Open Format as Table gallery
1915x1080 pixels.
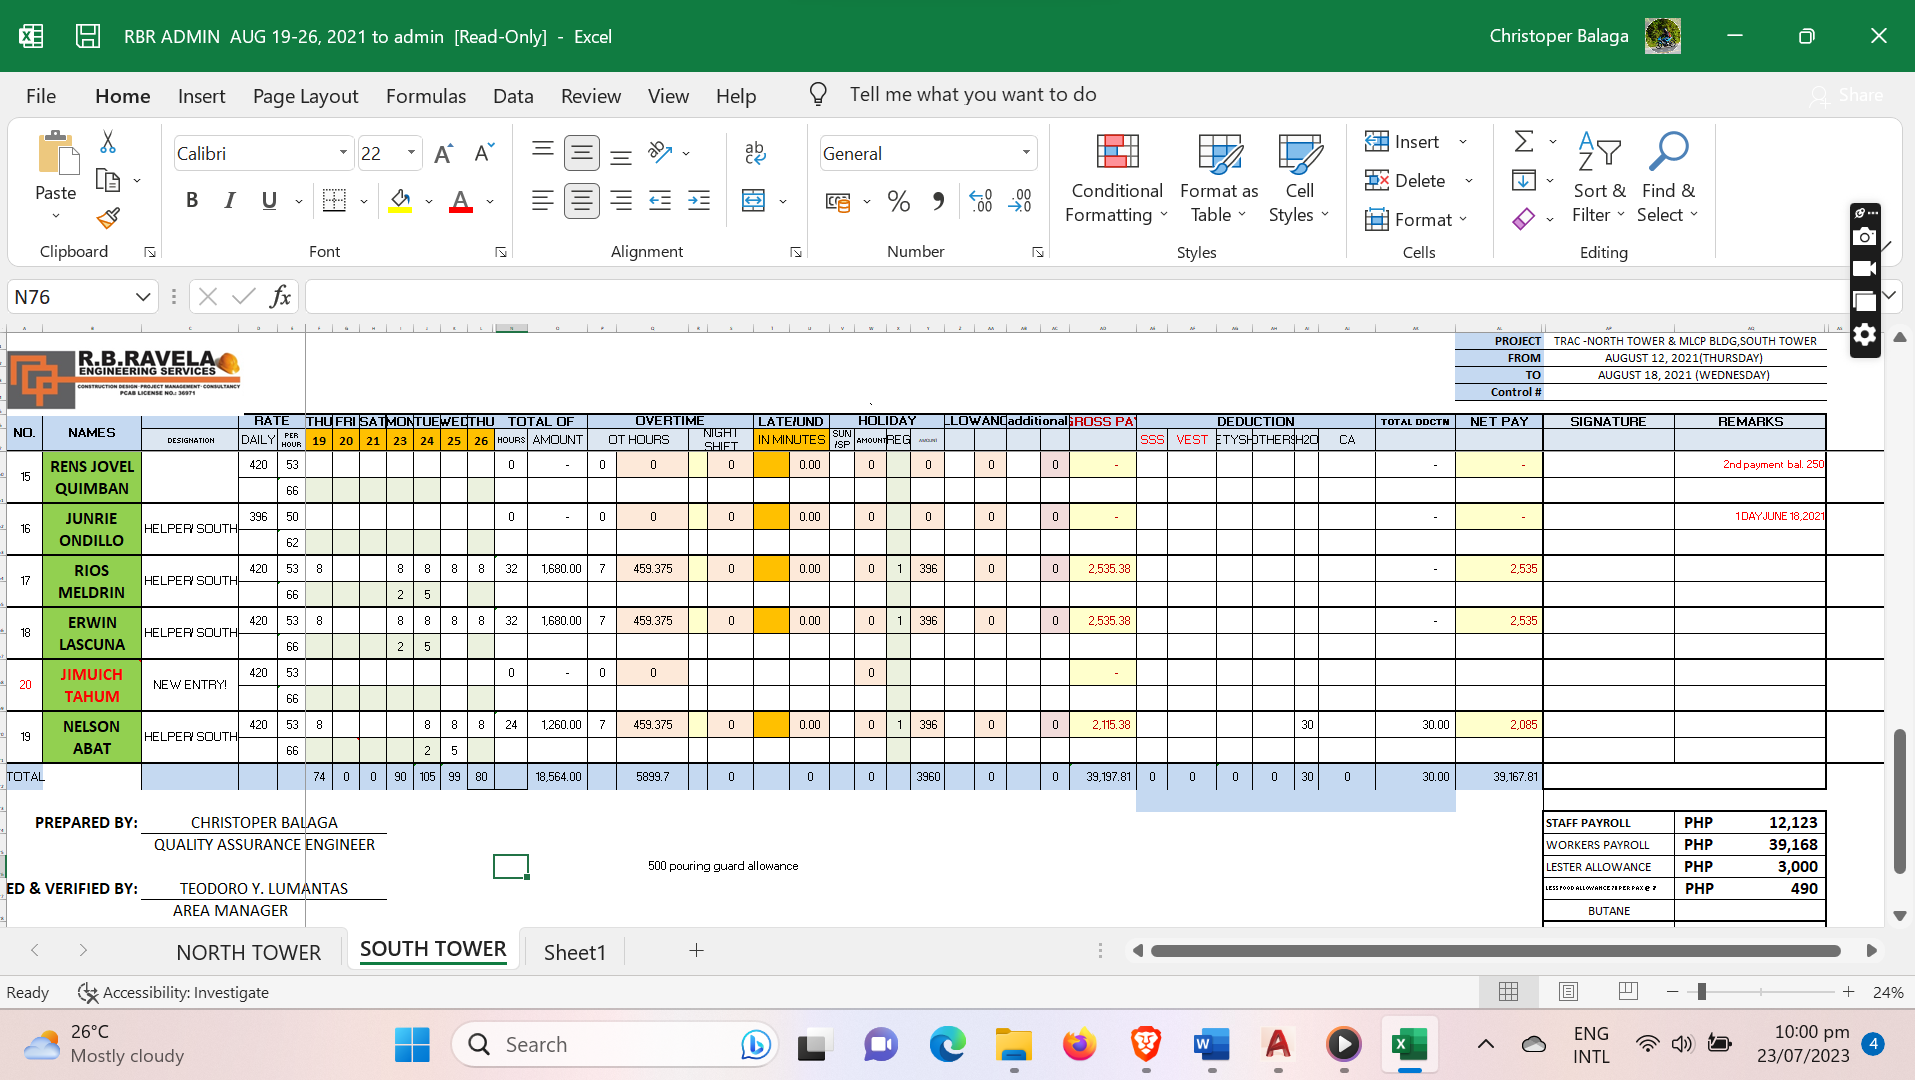tap(1219, 179)
